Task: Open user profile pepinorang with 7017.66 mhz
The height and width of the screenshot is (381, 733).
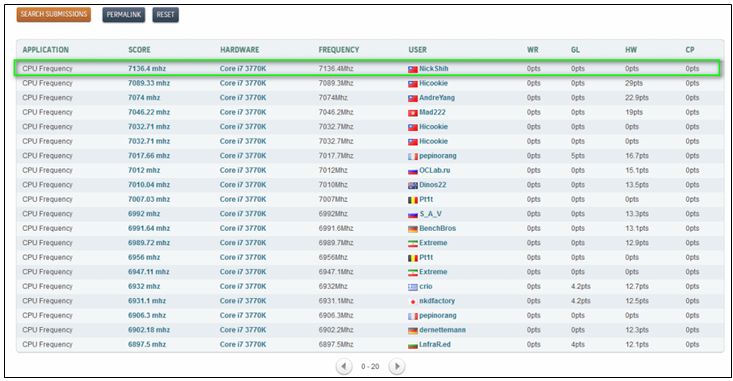Action: [x=438, y=156]
